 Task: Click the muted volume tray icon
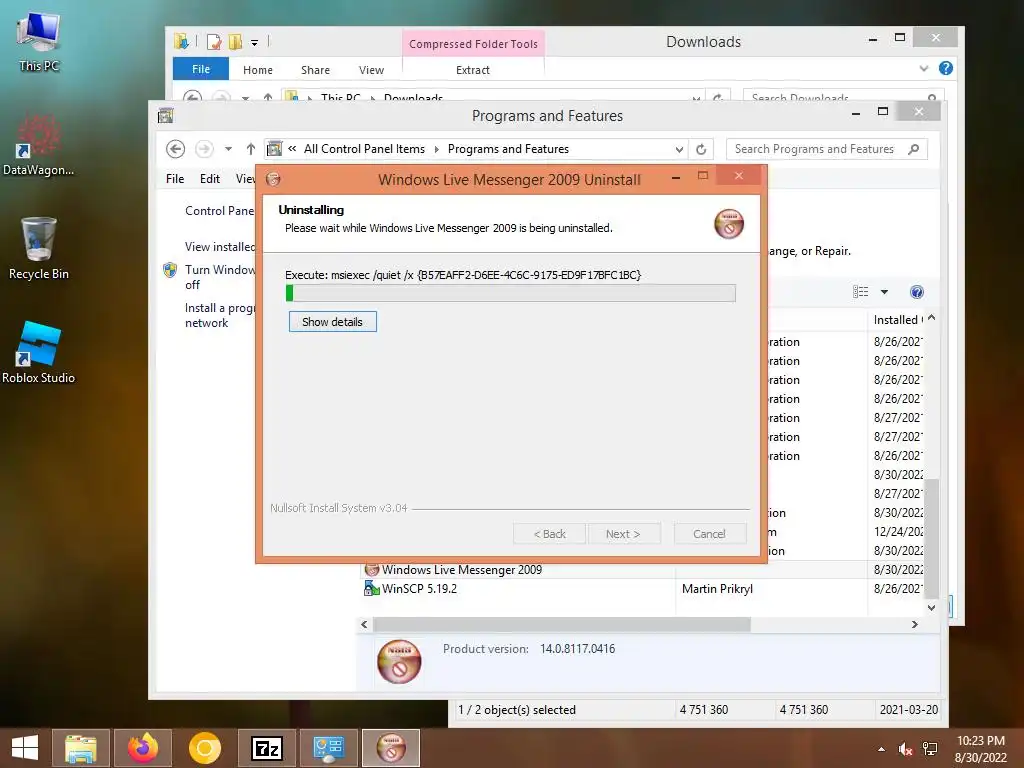[x=905, y=749]
